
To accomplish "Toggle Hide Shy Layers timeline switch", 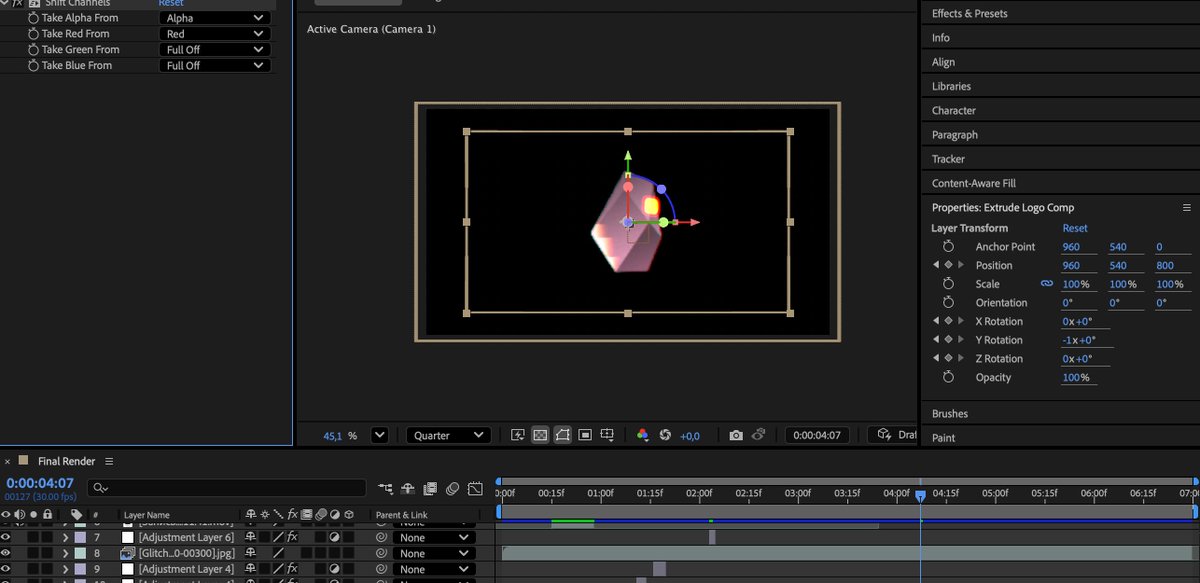I will (408, 488).
